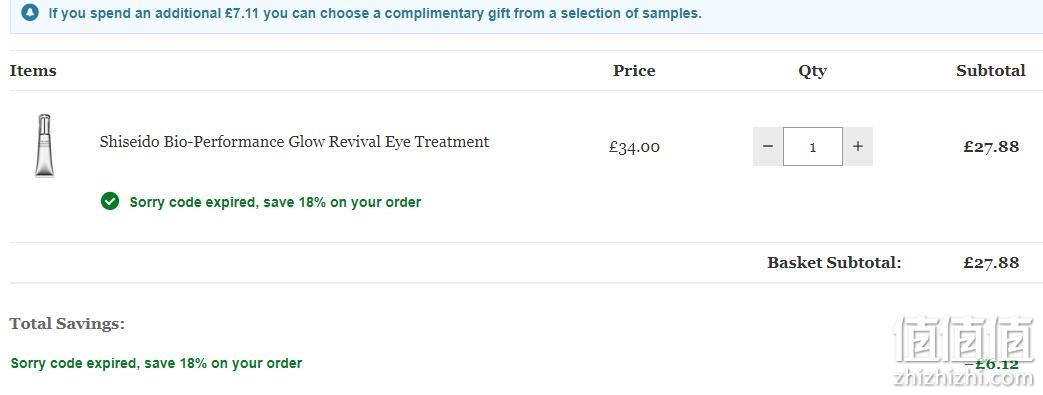This screenshot has width=1043, height=395.
Task: Click the Qty column header
Action: click(812, 71)
